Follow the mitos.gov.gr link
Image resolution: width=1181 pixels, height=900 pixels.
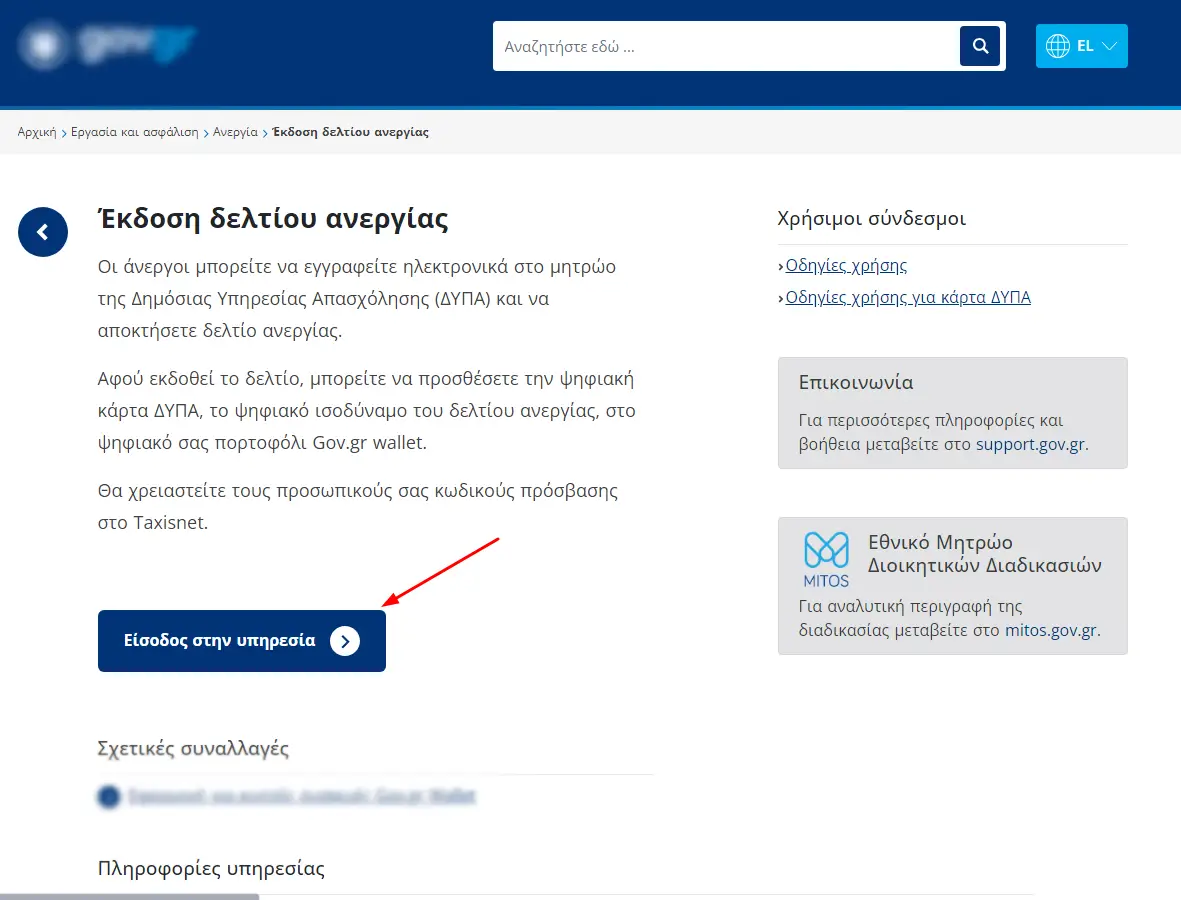coord(1050,630)
